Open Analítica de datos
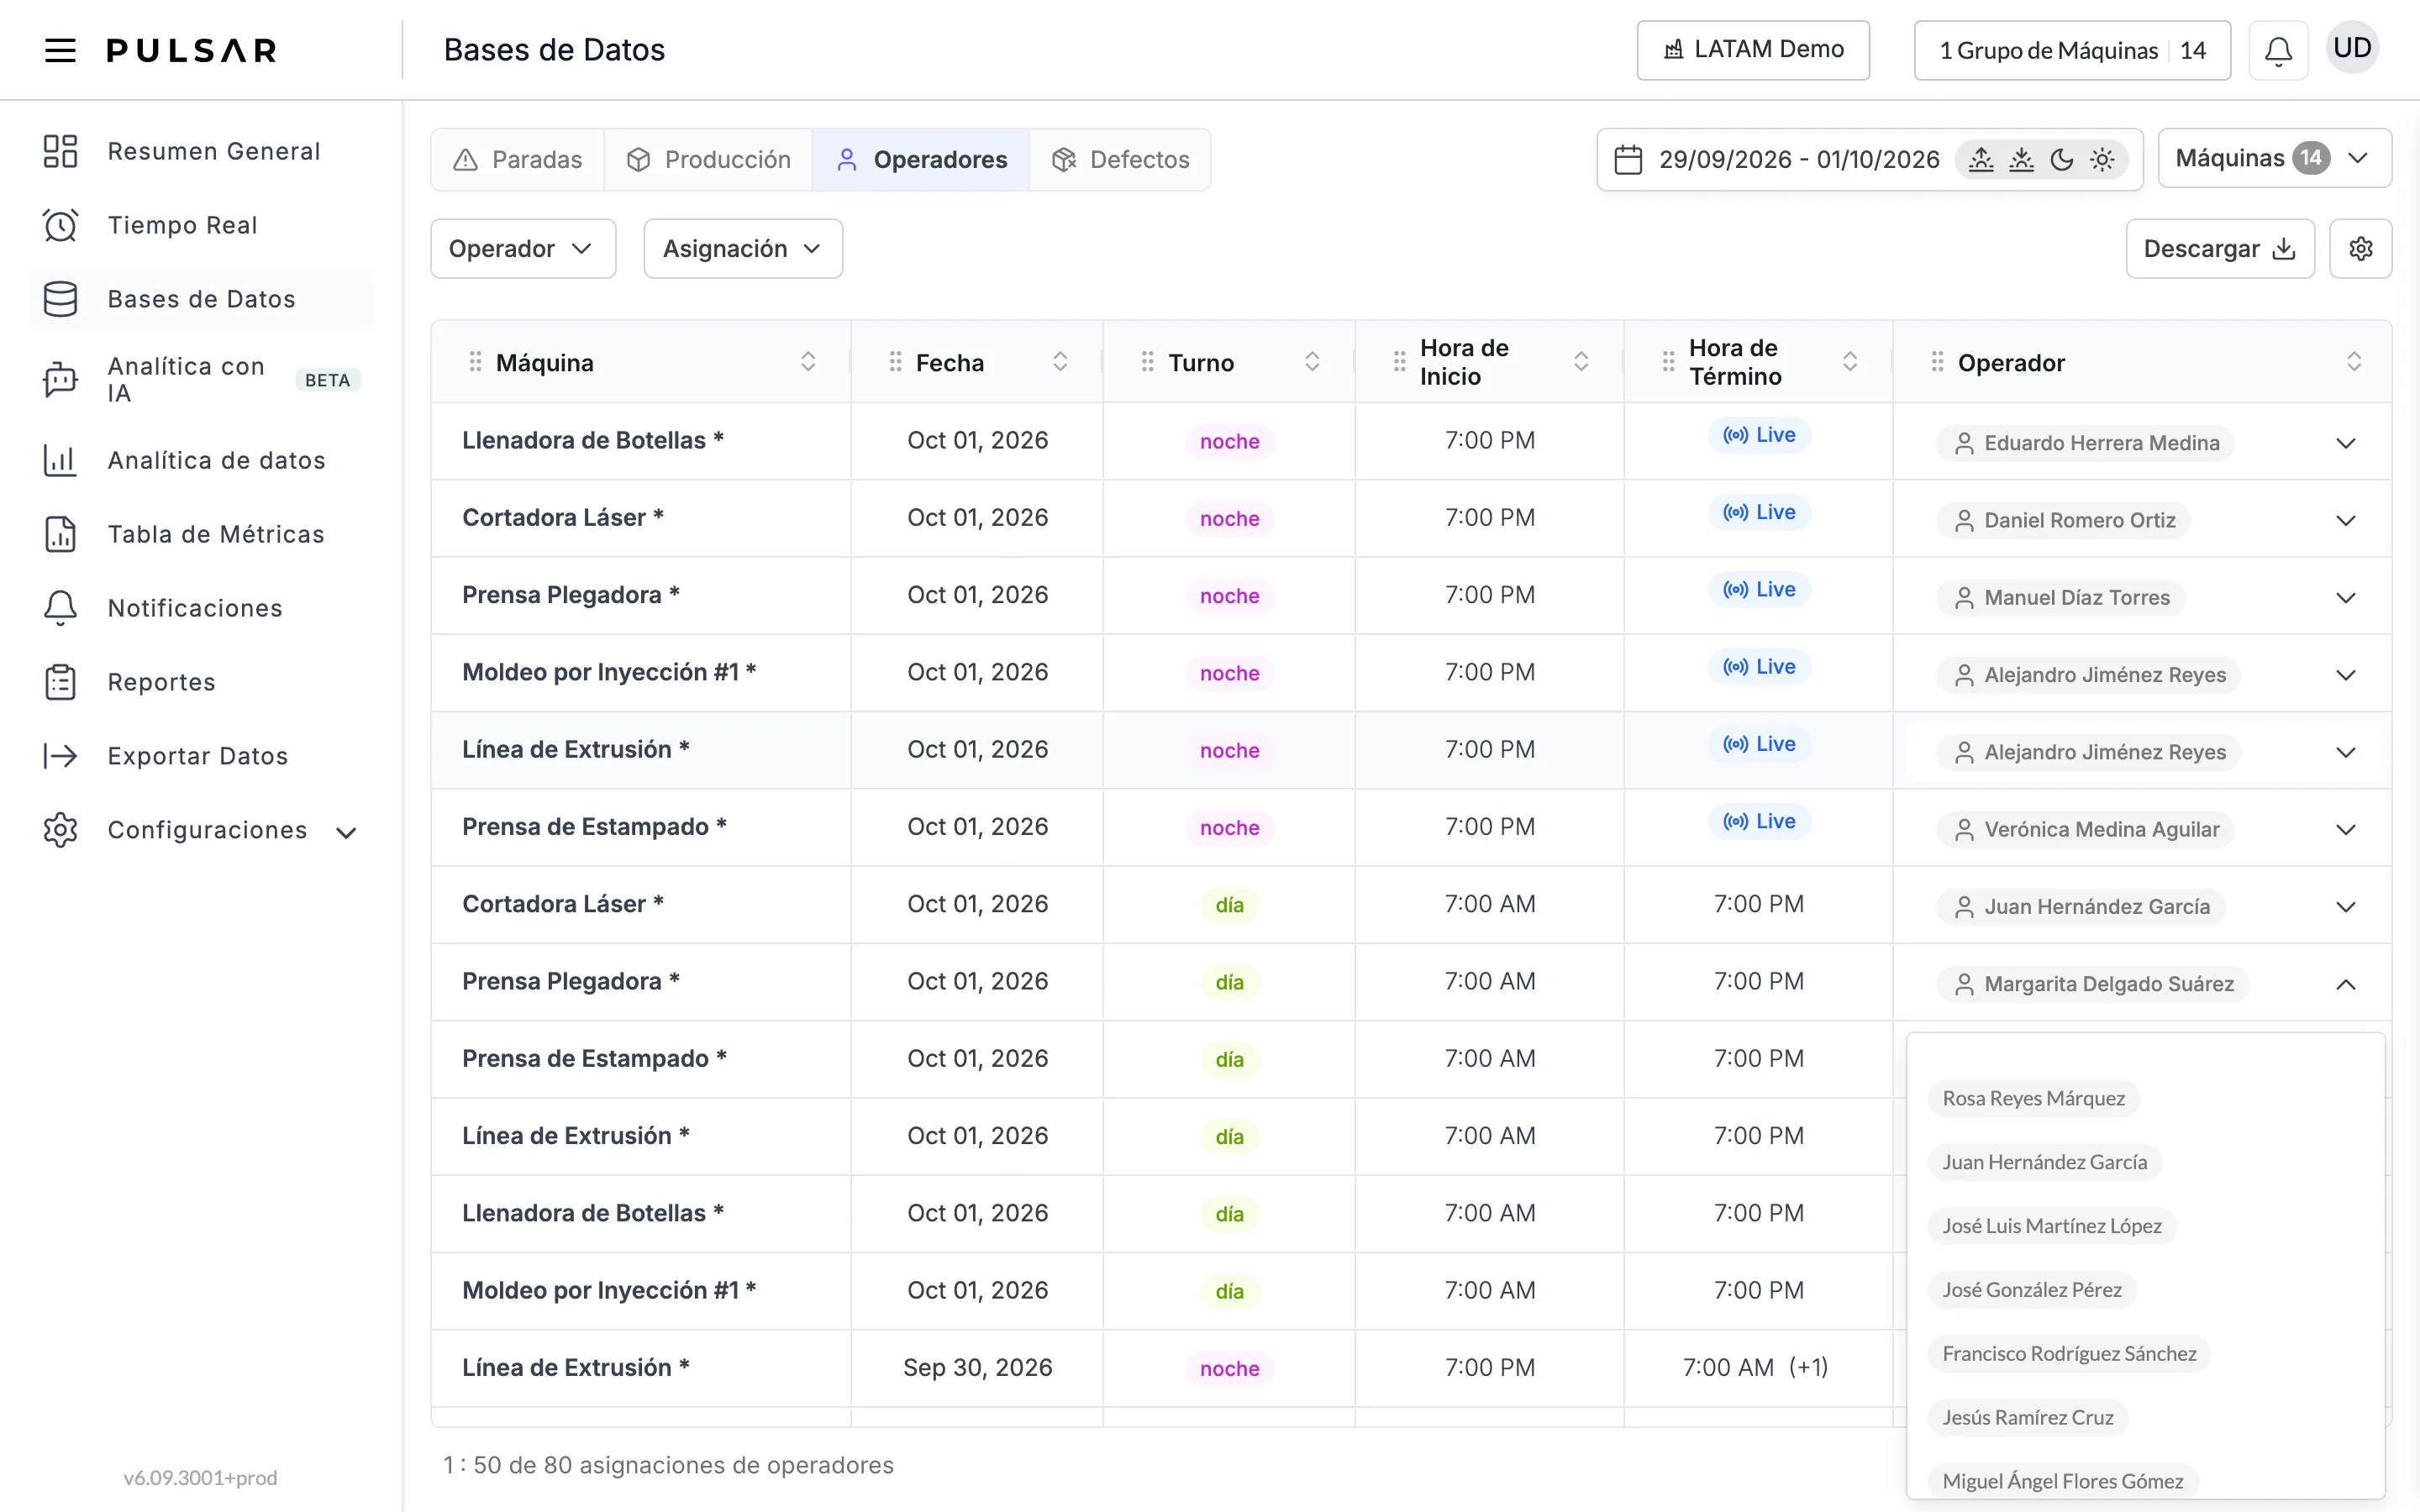Image resolution: width=2420 pixels, height=1512 pixels. (200, 460)
